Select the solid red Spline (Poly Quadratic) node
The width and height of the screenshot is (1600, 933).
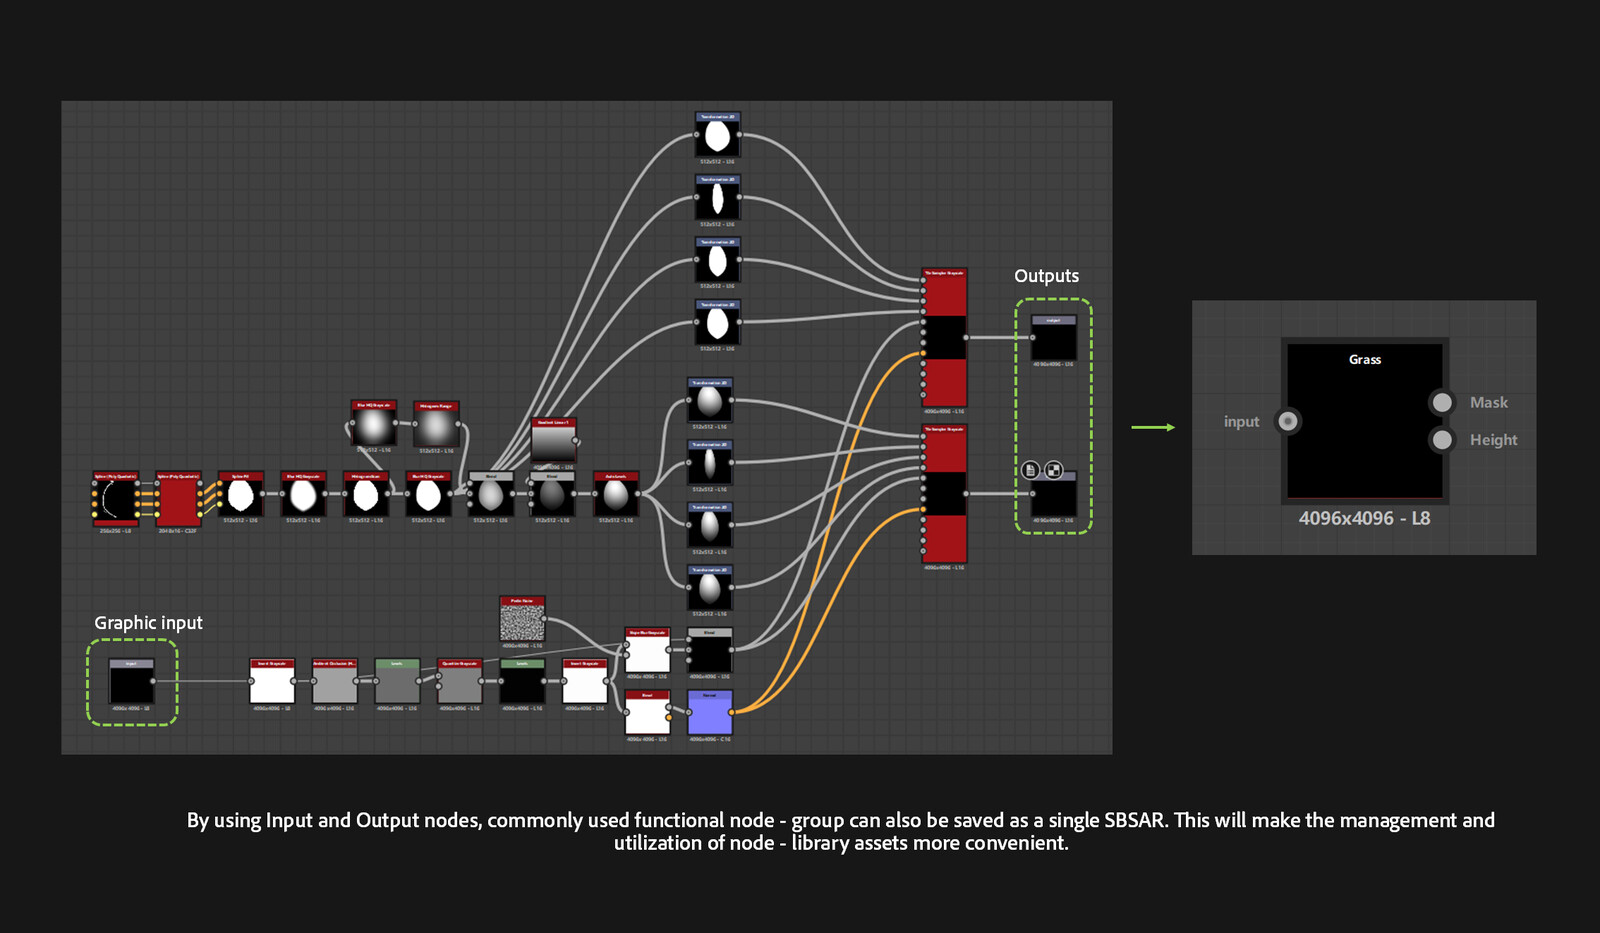pos(178,498)
